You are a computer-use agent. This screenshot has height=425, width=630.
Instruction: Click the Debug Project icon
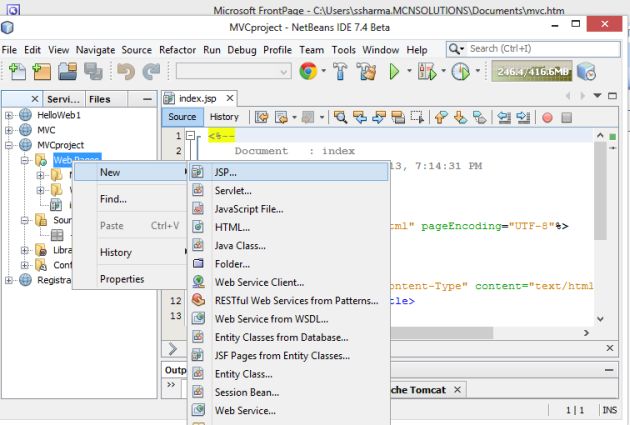(x=427, y=72)
